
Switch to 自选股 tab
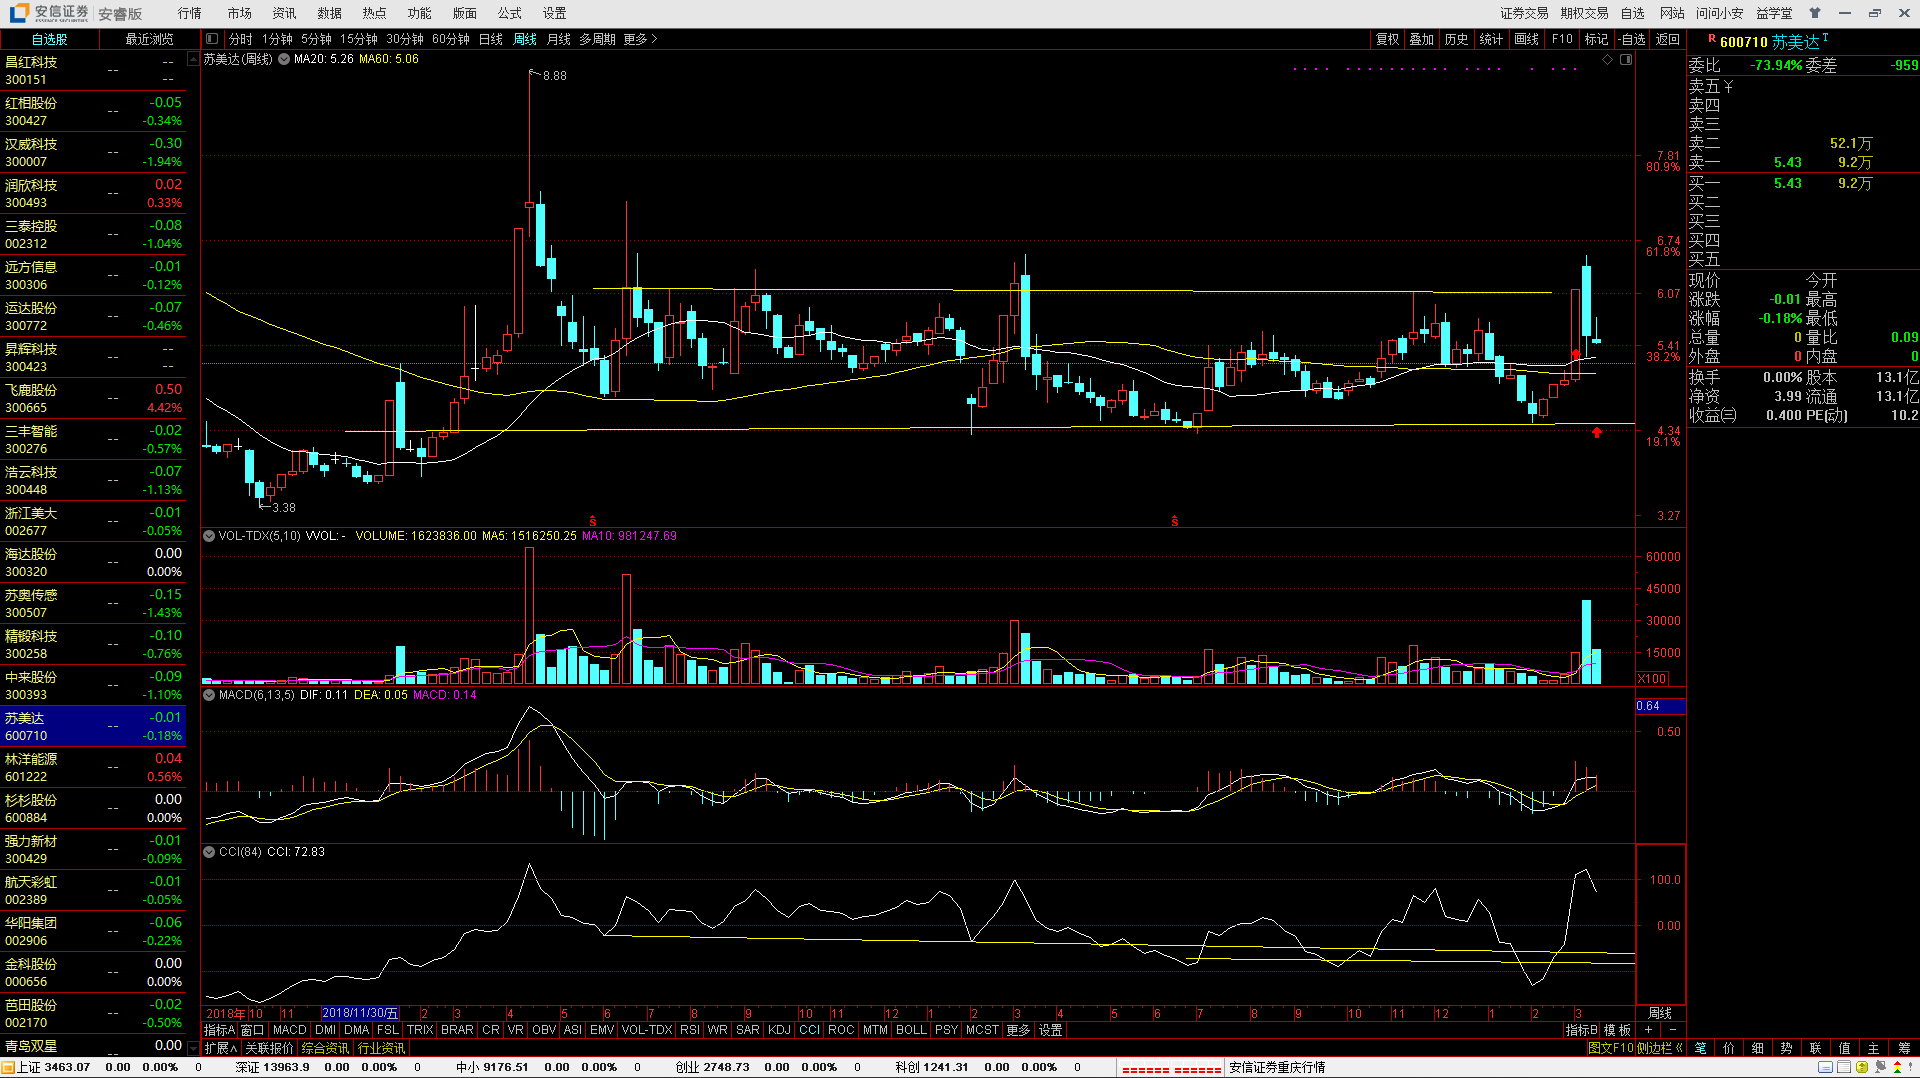click(50, 39)
